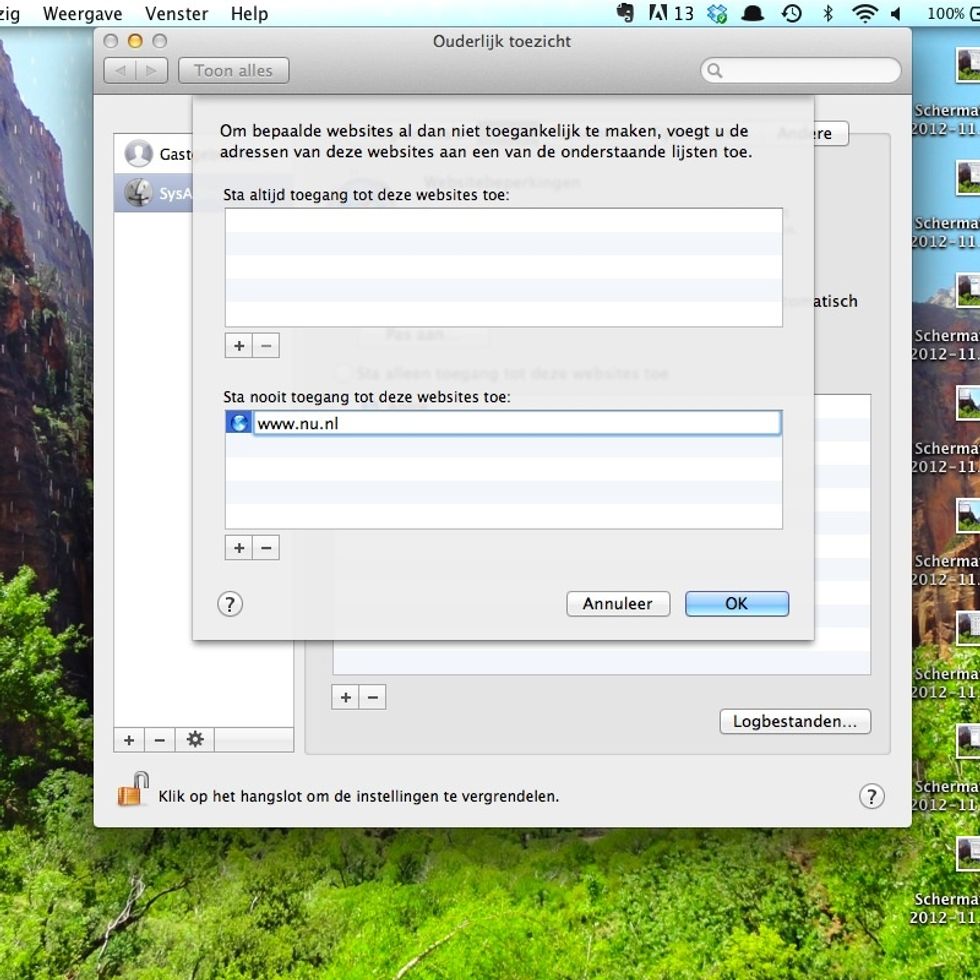Remove a website in the background window list

(373, 698)
